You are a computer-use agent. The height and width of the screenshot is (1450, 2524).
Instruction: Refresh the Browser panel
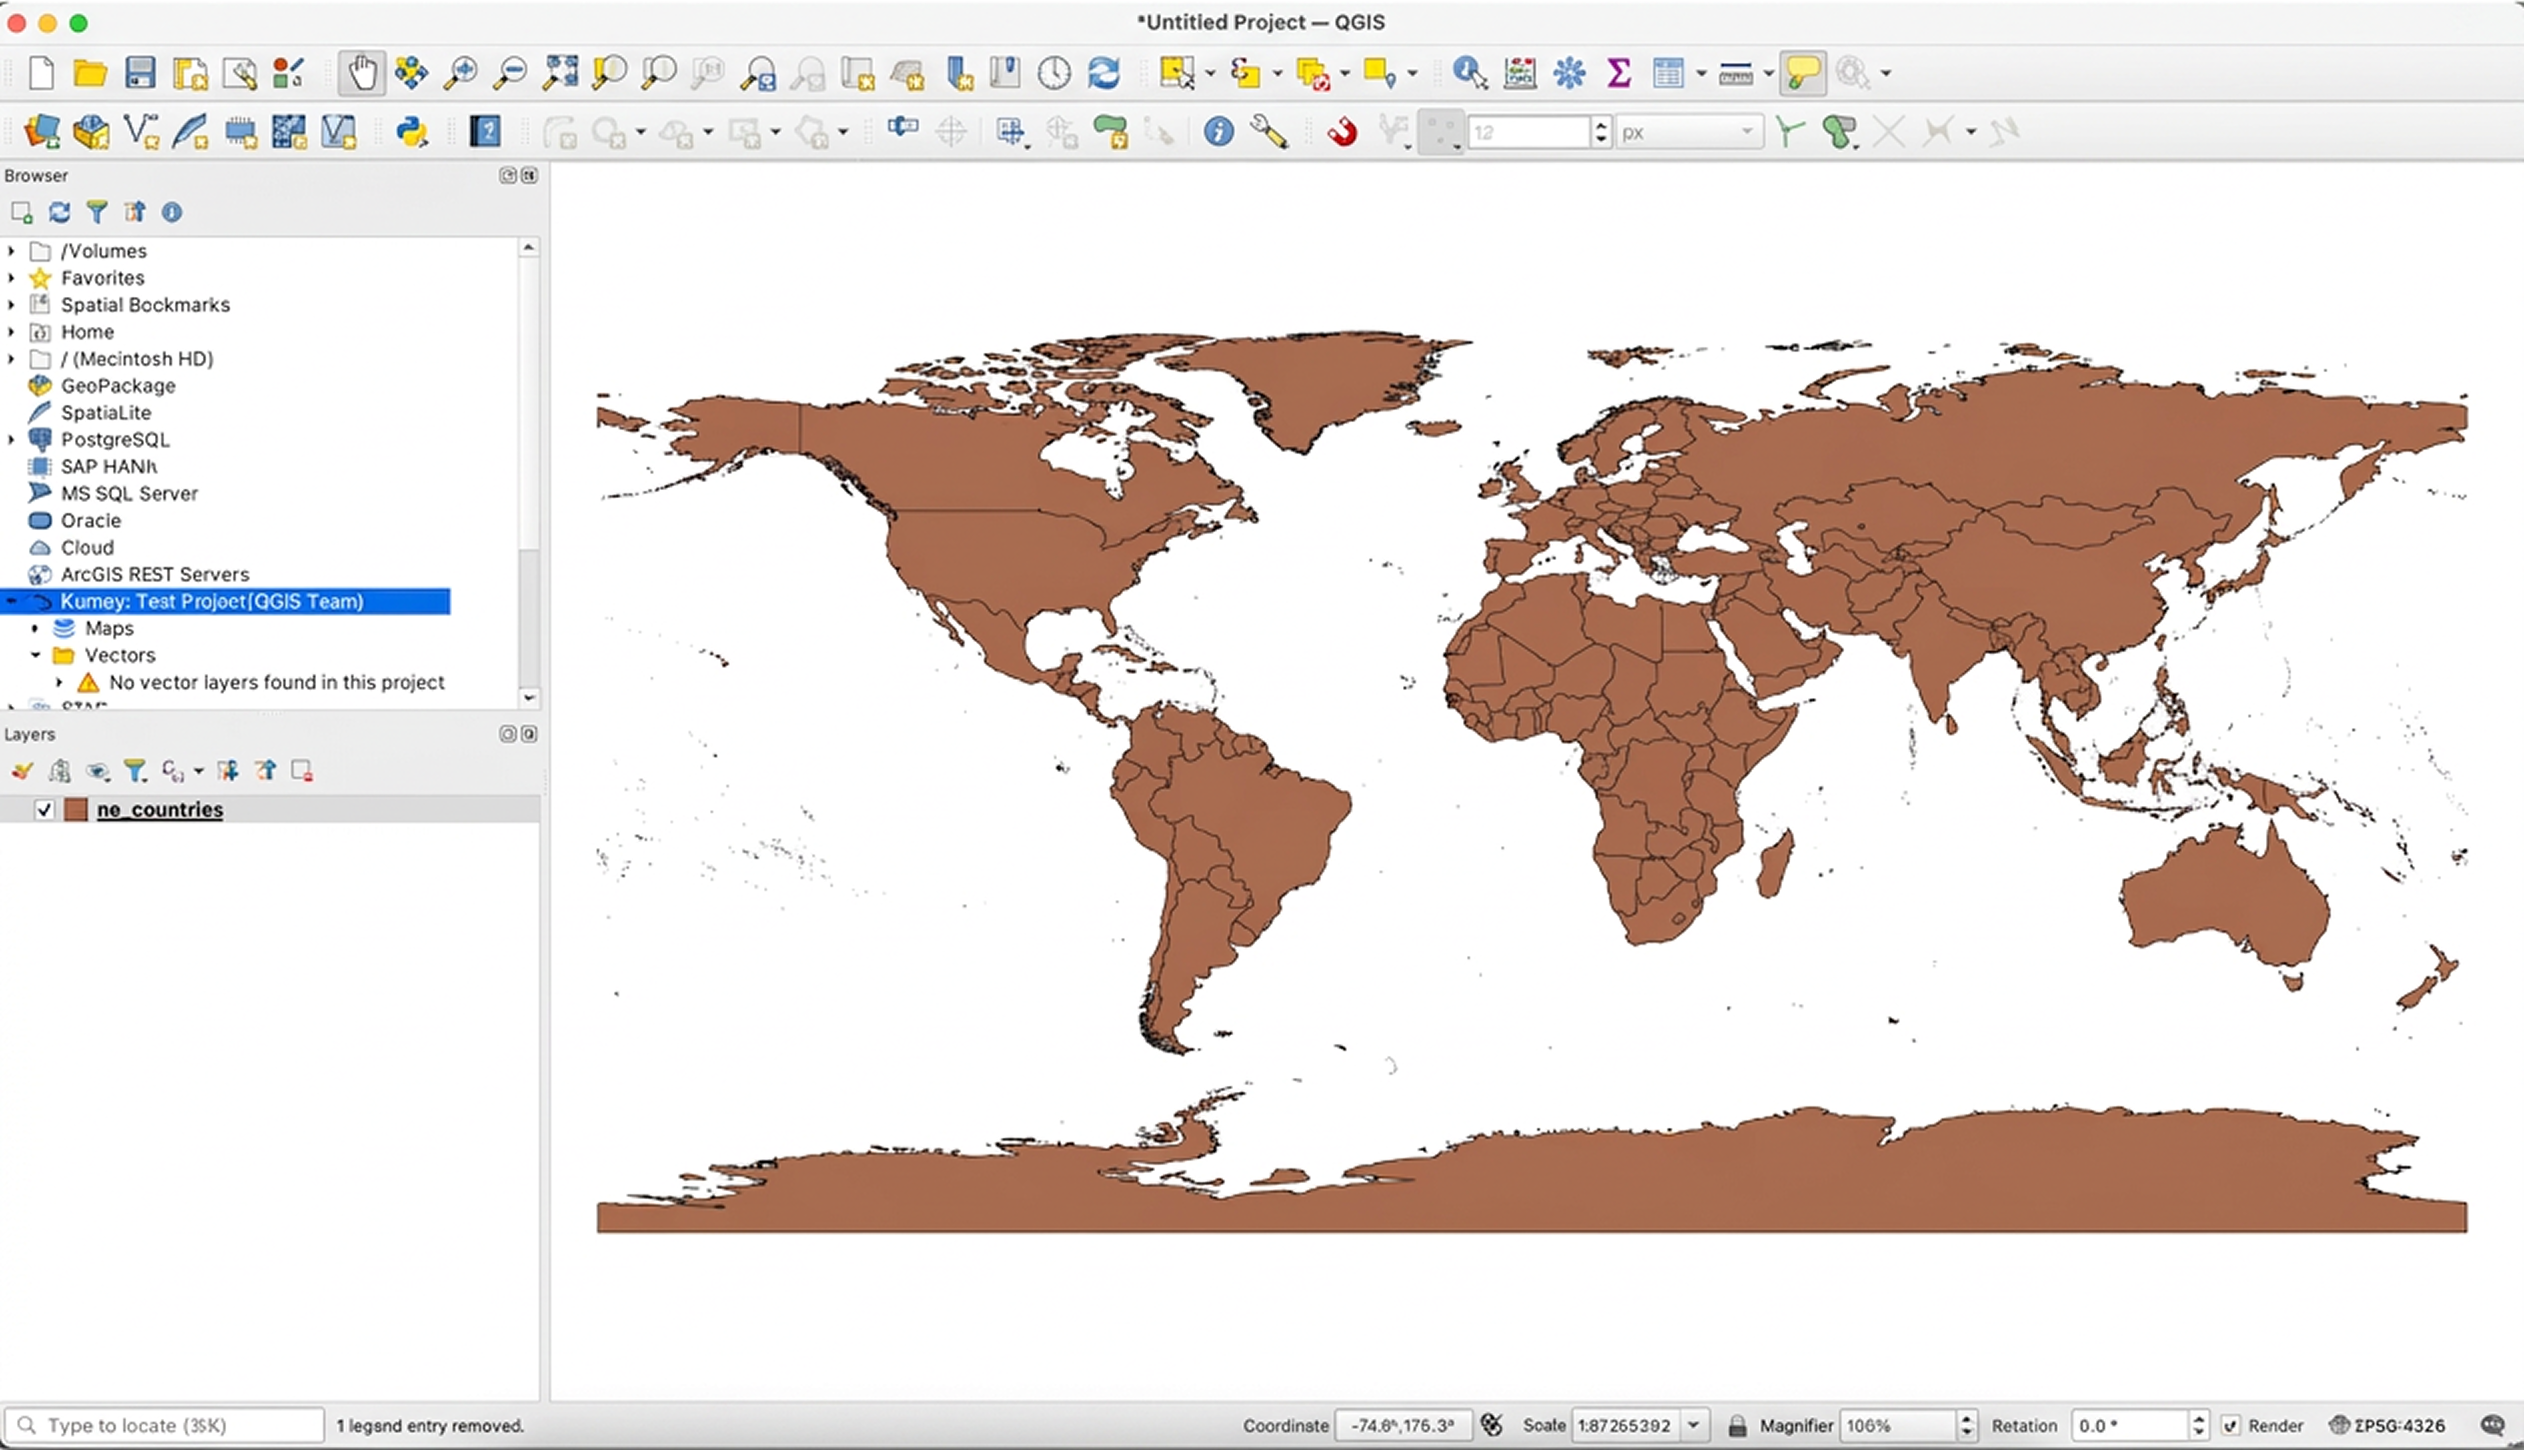(x=59, y=211)
